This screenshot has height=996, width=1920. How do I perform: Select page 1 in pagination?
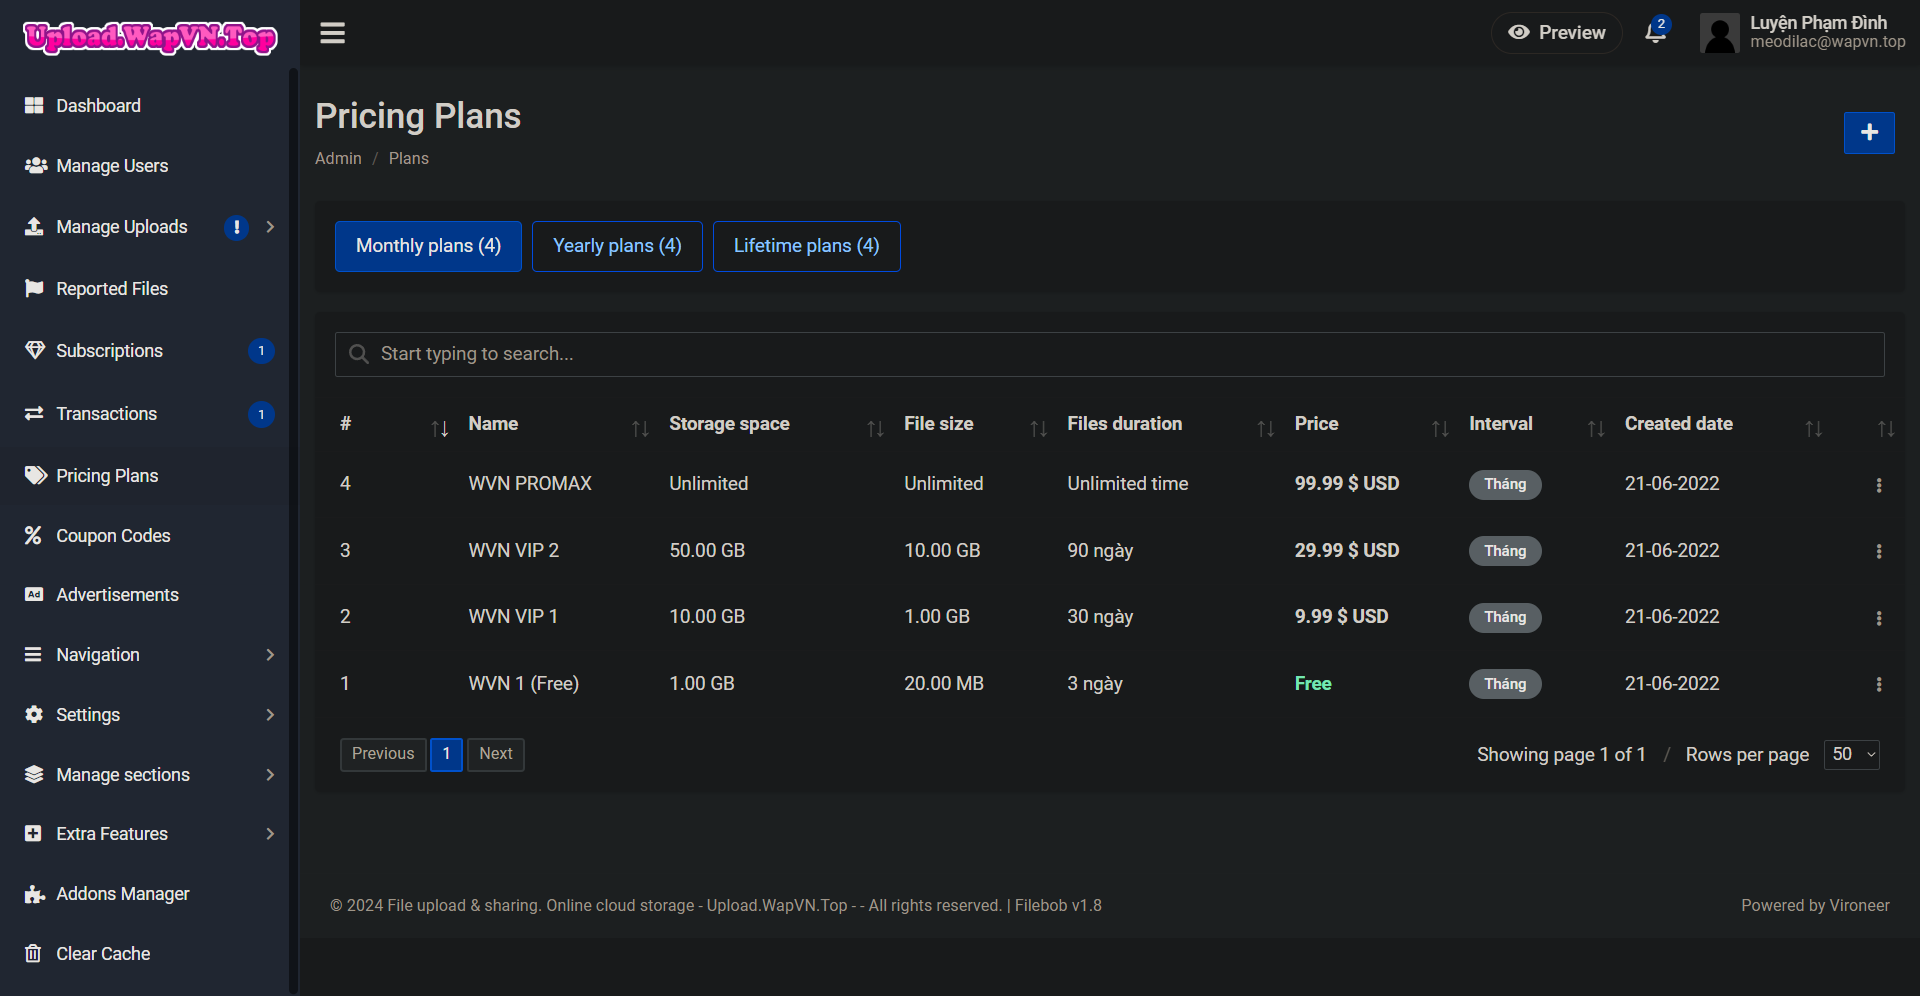(x=446, y=754)
